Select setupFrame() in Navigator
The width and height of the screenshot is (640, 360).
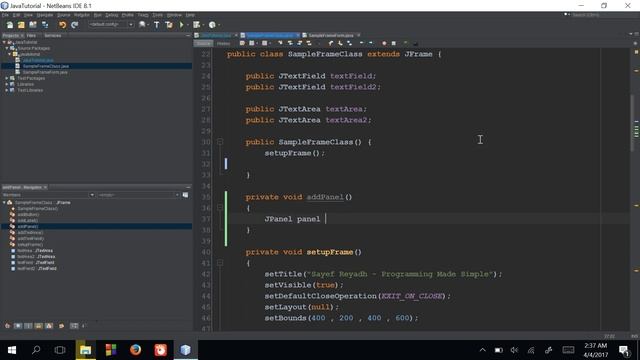(30, 244)
